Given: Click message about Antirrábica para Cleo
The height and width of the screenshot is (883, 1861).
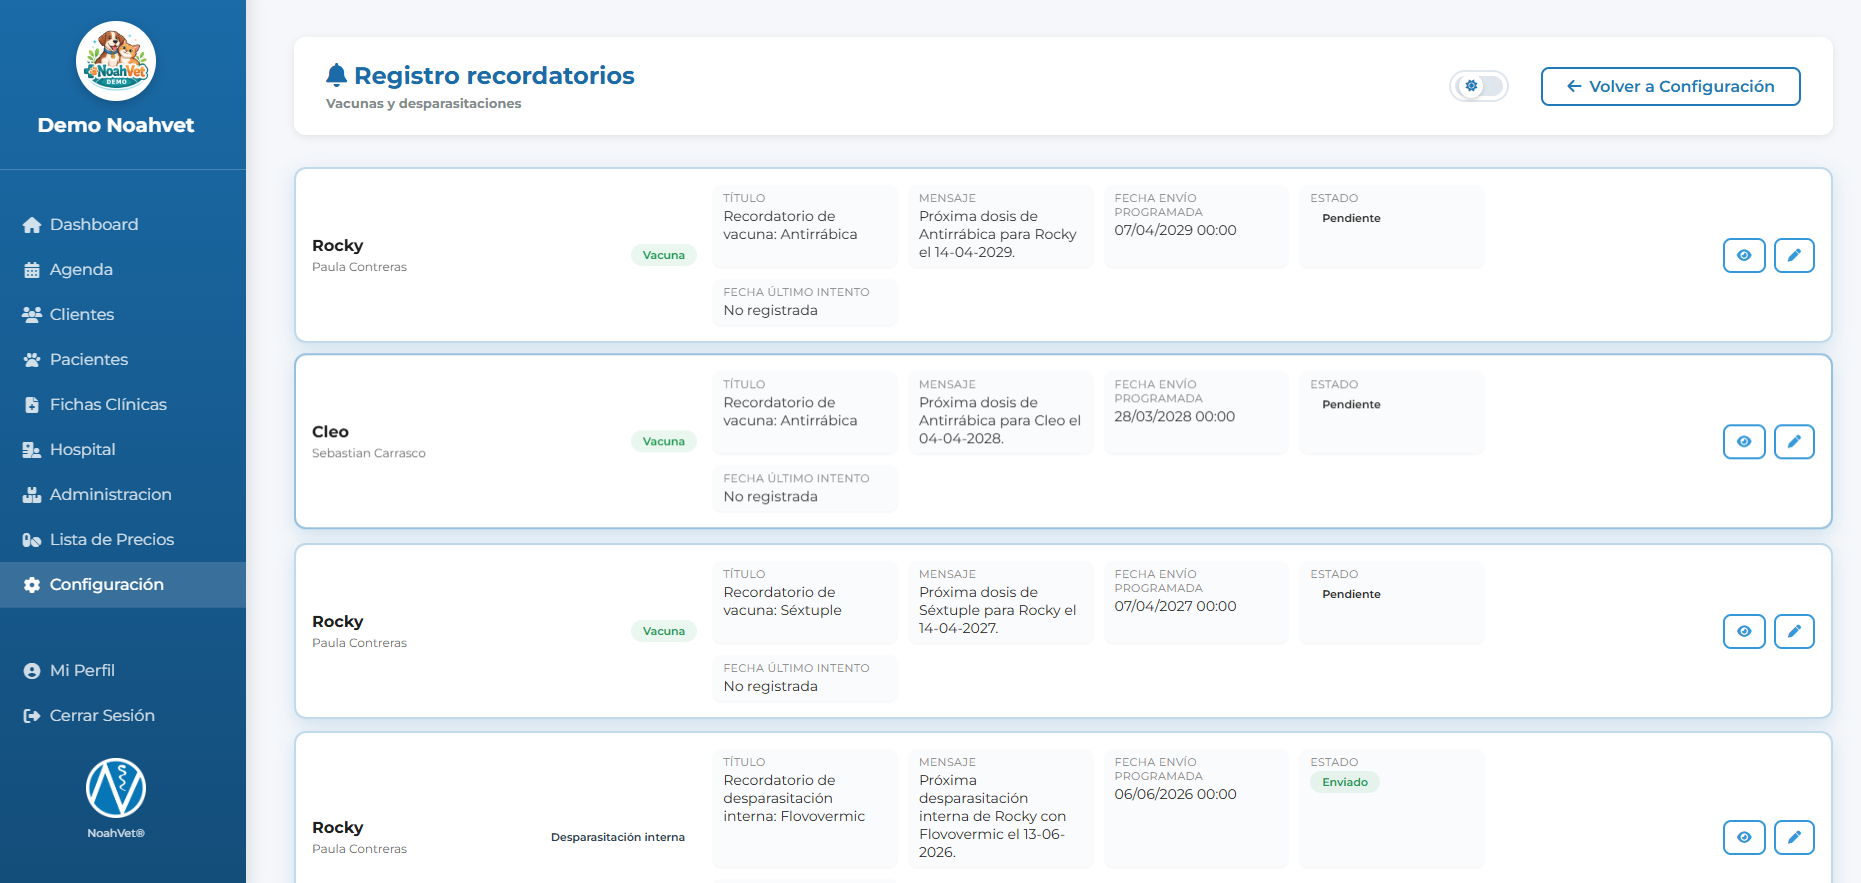Looking at the screenshot, I should tap(1000, 420).
